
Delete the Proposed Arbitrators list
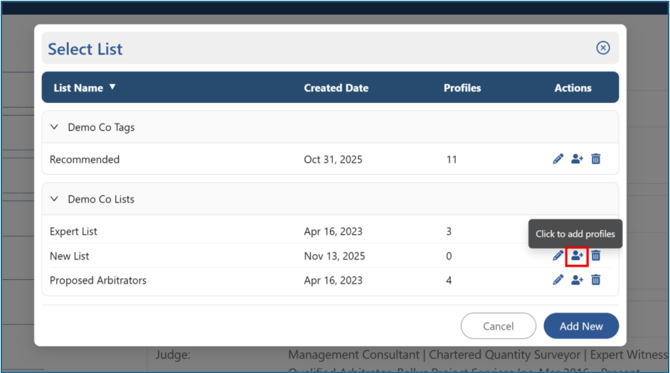click(596, 280)
